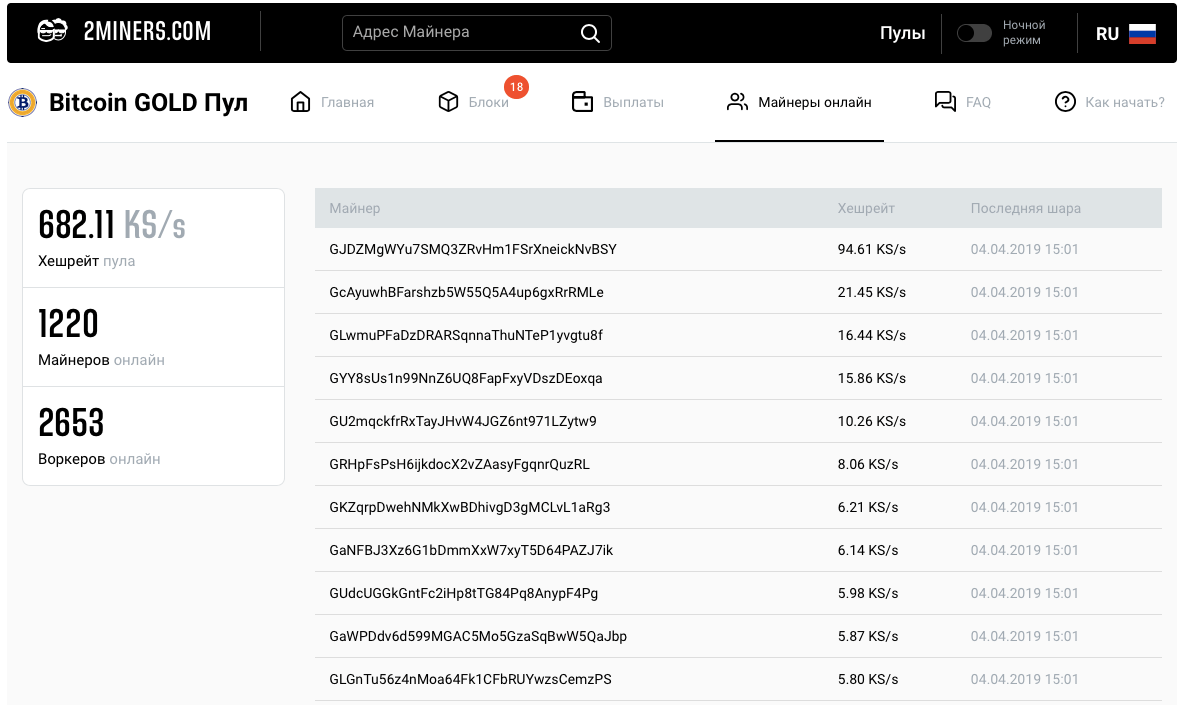Toggle the Ночной режим night mode switch
Viewport: 1186px width, 705px height.
[x=974, y=33]
